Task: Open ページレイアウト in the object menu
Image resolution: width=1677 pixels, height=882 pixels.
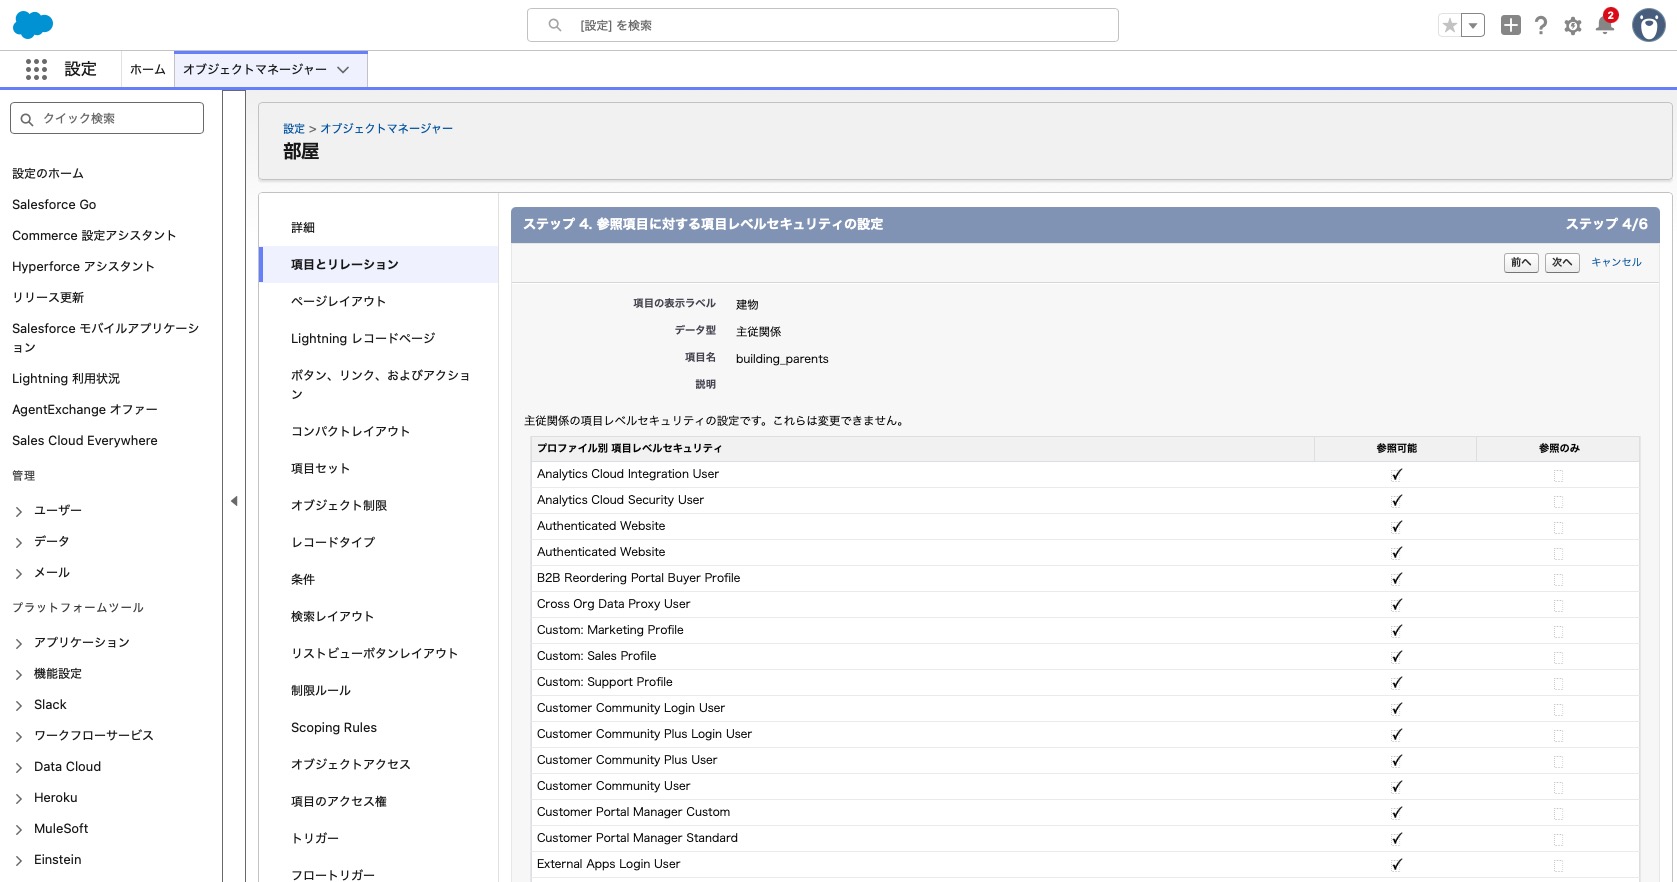Action: click(379, 301)
